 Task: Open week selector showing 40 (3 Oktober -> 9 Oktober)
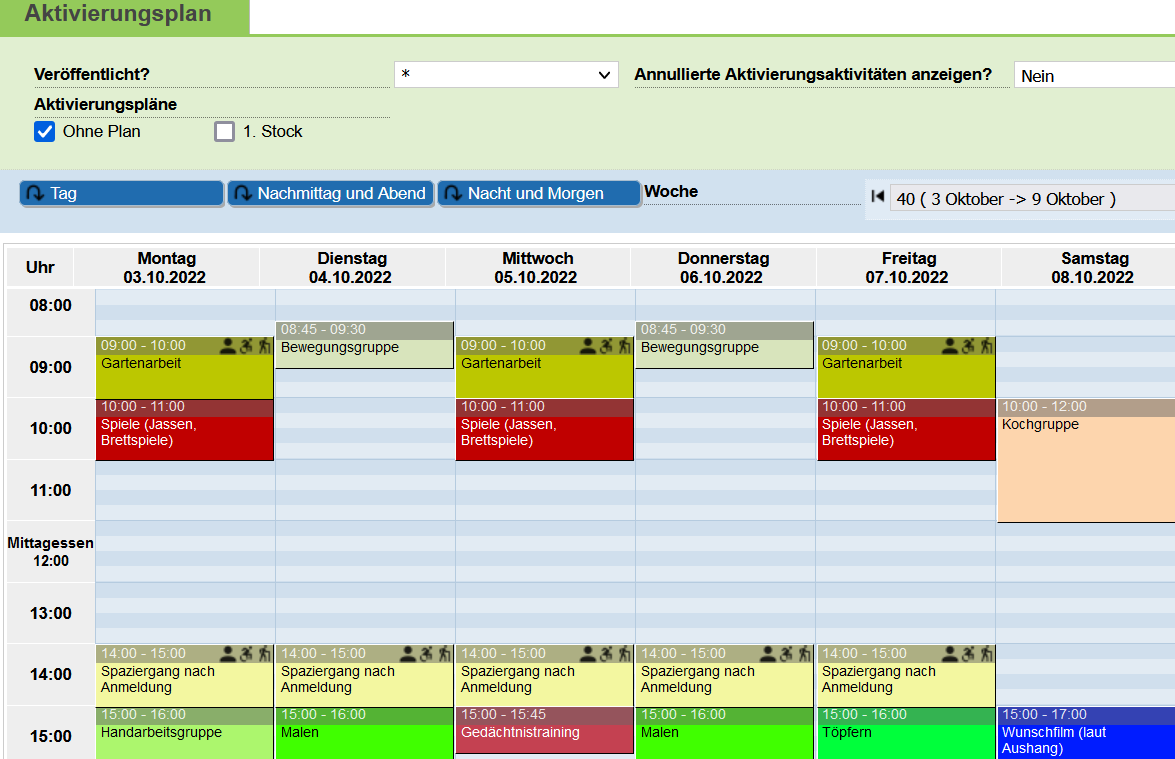[x=1032, y=199]
